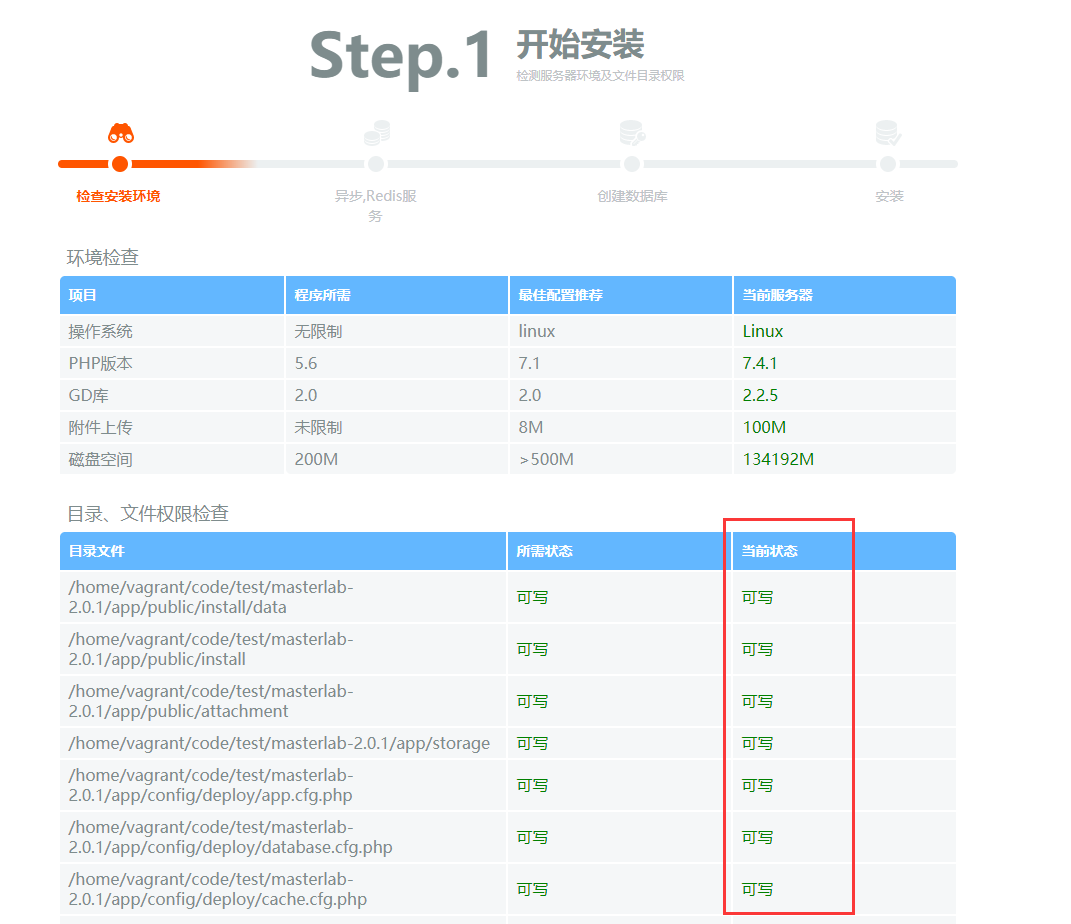Select the 异步,Redis服务 step label
Screen dimensions: 1071x924
pyautogui.click(x=376, y=206)
